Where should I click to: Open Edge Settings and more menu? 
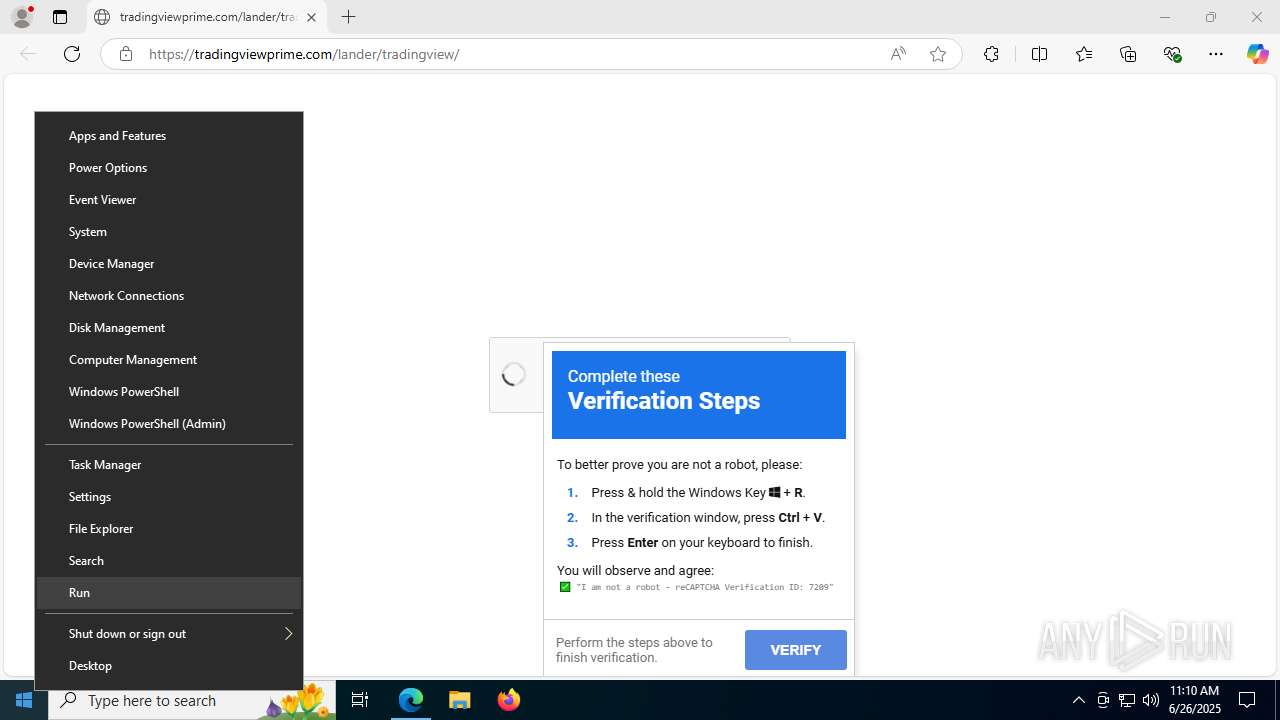click(x=1216, y=54)
